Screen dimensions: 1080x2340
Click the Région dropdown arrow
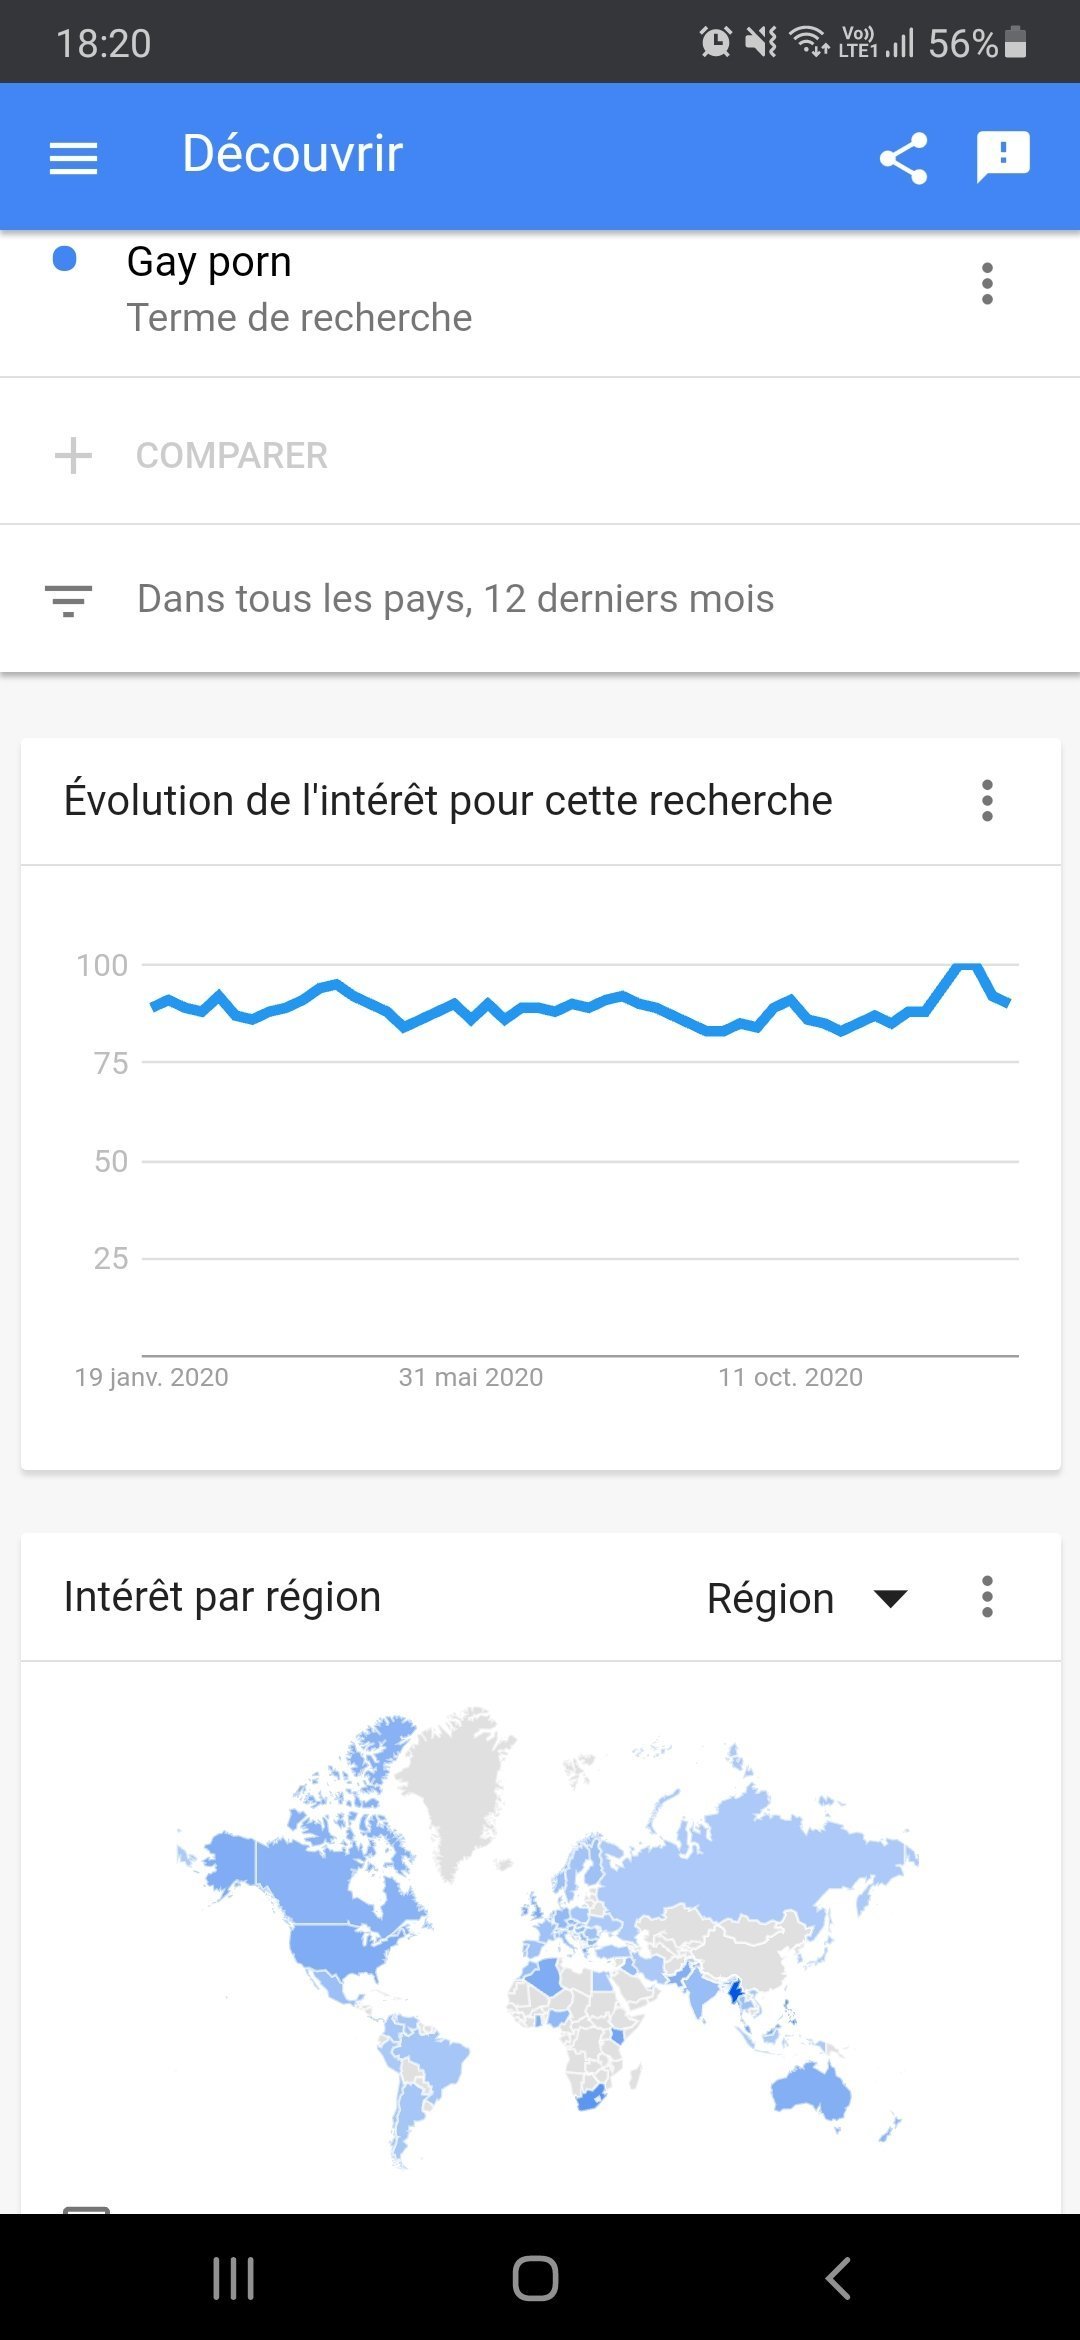(x=890, y=1598)
